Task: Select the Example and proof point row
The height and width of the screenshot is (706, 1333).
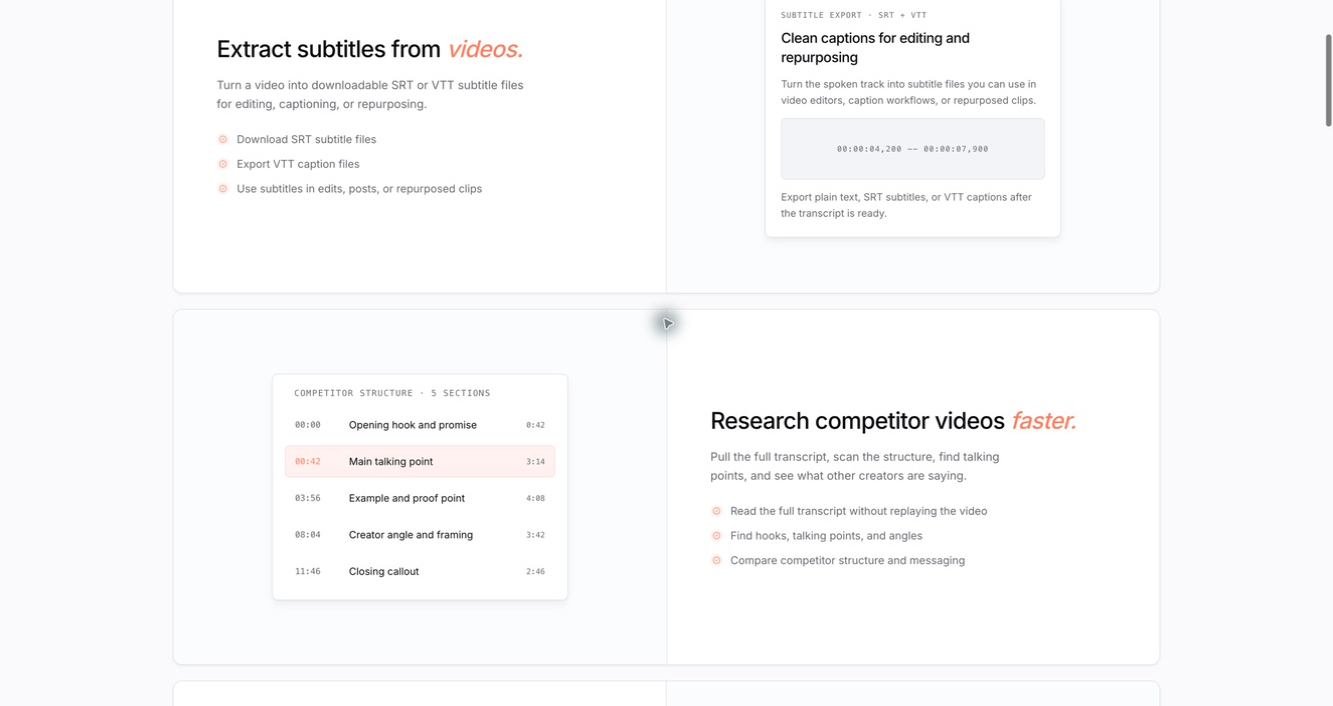Action: pyautogui.click(x=420, y=498)
